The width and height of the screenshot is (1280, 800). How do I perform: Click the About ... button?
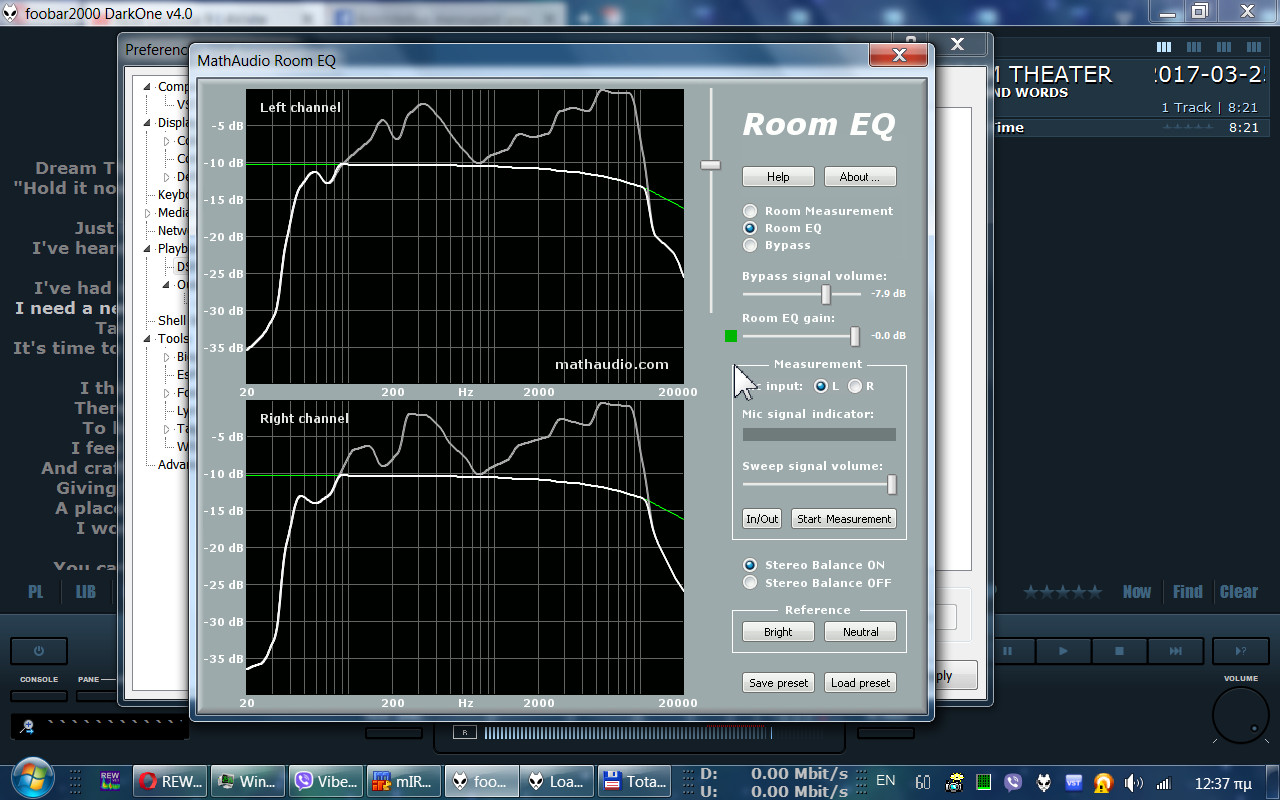click(x=860, y=177)
